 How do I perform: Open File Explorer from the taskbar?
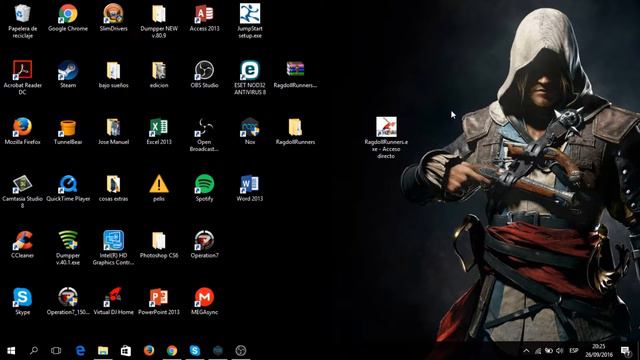tap(103, 351)
